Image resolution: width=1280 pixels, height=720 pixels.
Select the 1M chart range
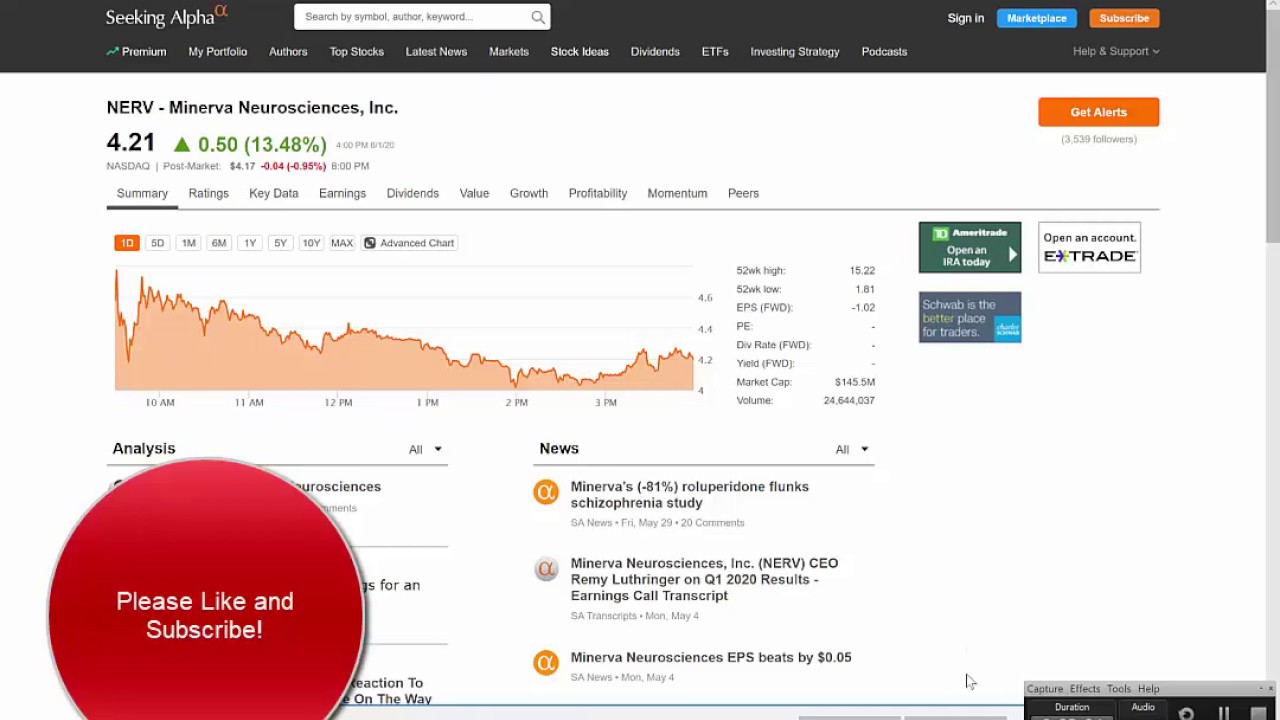pyautogui.click(x=188, y=243)
